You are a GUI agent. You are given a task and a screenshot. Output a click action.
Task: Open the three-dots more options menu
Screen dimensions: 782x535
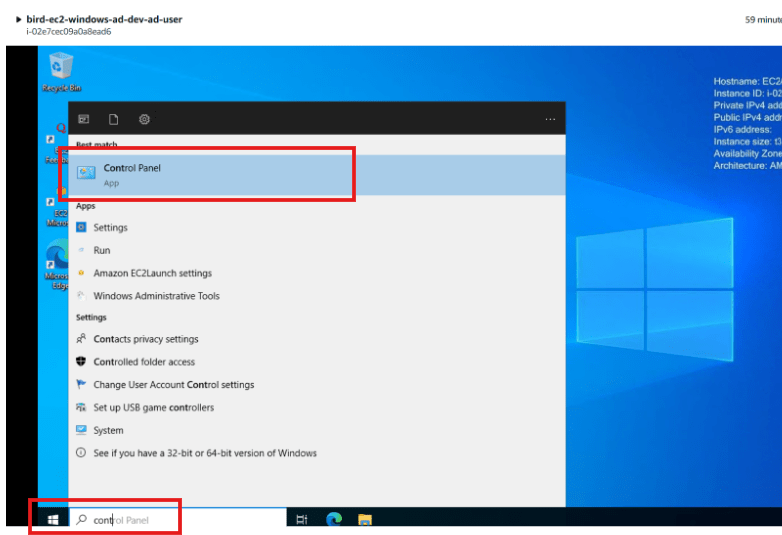[550, 119]
